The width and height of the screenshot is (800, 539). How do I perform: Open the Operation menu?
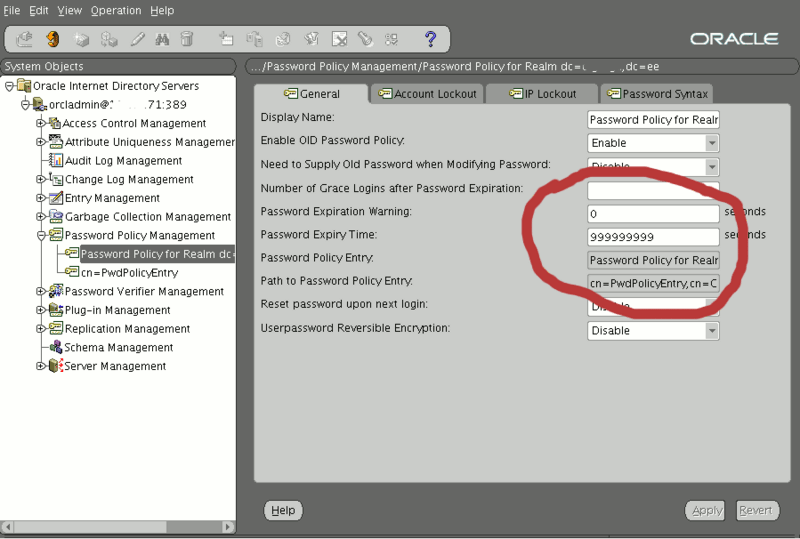click(116, 10)
